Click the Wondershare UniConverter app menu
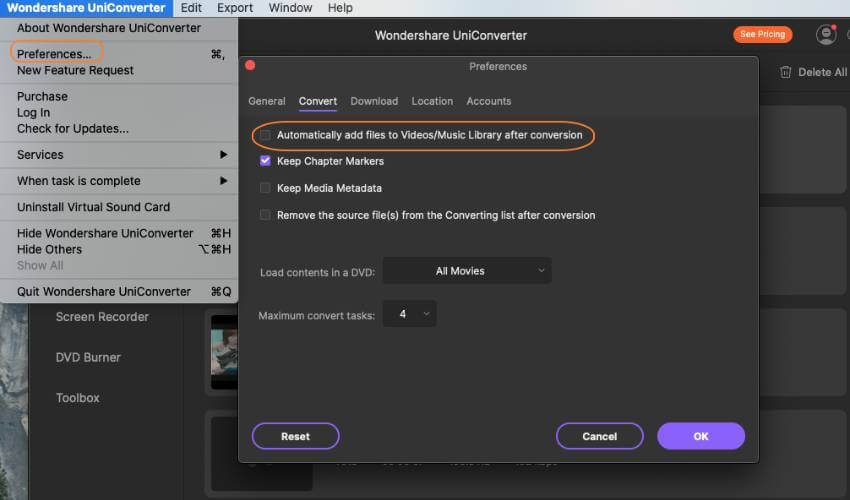The width and height of the screenshot is (850, 500). (86, 8)
